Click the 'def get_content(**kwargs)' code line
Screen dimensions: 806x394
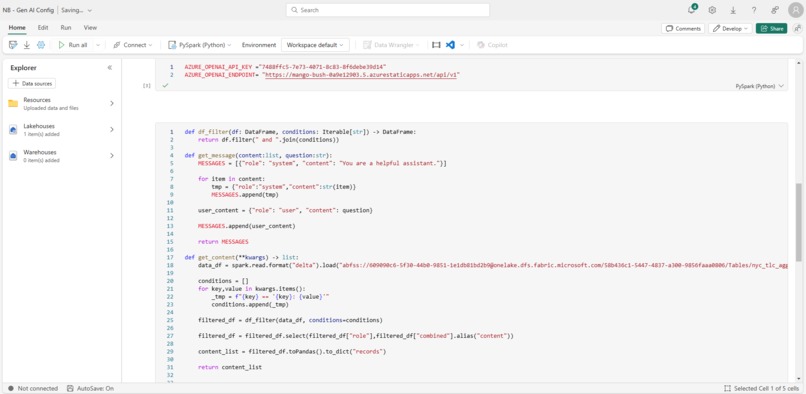point(241,257)
